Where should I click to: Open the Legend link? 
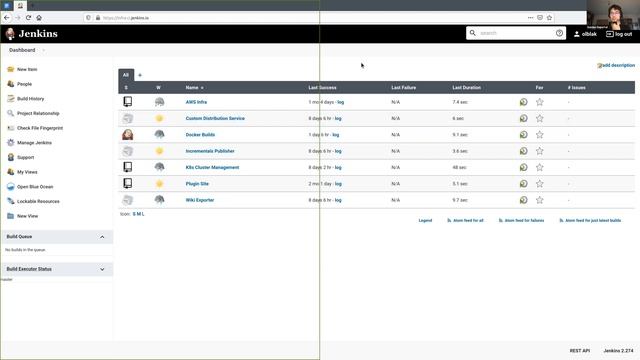[425, 220]
